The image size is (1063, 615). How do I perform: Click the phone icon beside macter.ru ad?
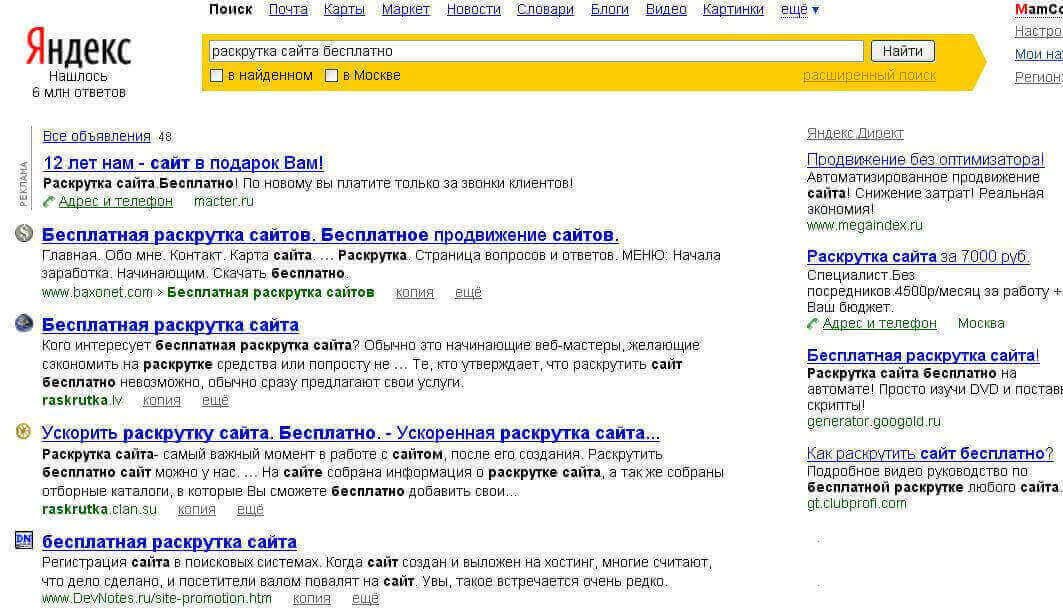[49, 201]
